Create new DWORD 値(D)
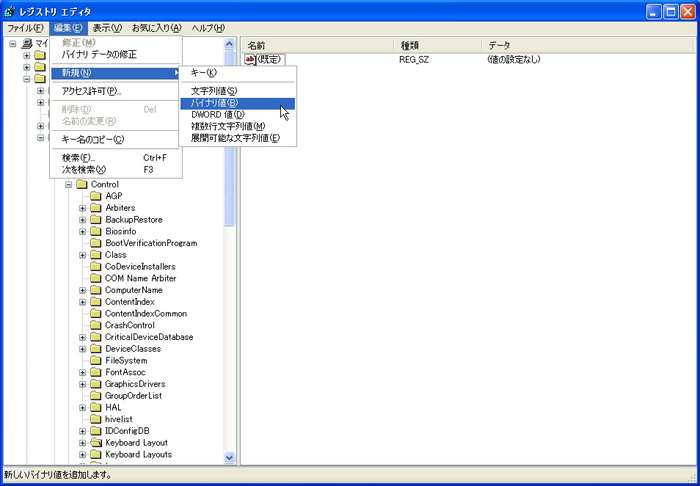This screenshot has width=700, height=486. coord(238,115)
